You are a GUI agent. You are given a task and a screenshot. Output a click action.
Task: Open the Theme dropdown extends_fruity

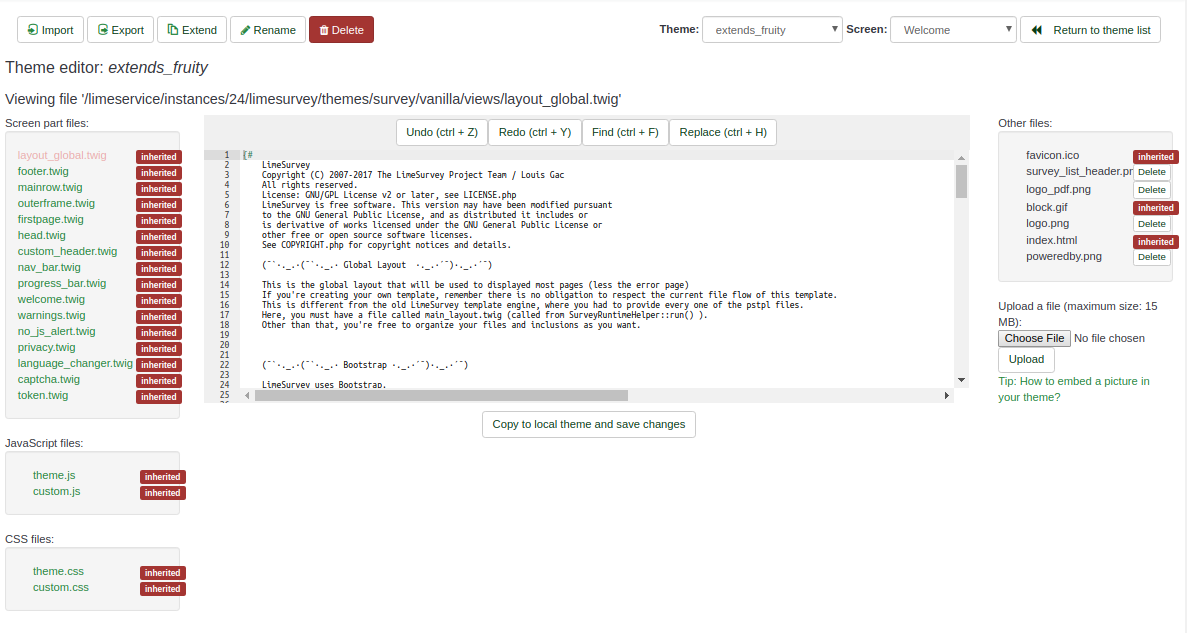(x=772, y=30)
